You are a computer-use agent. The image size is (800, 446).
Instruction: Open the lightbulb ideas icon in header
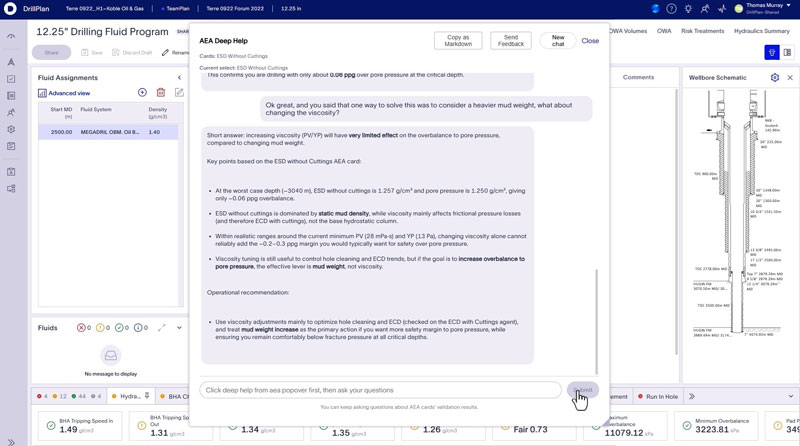point(688,9)
